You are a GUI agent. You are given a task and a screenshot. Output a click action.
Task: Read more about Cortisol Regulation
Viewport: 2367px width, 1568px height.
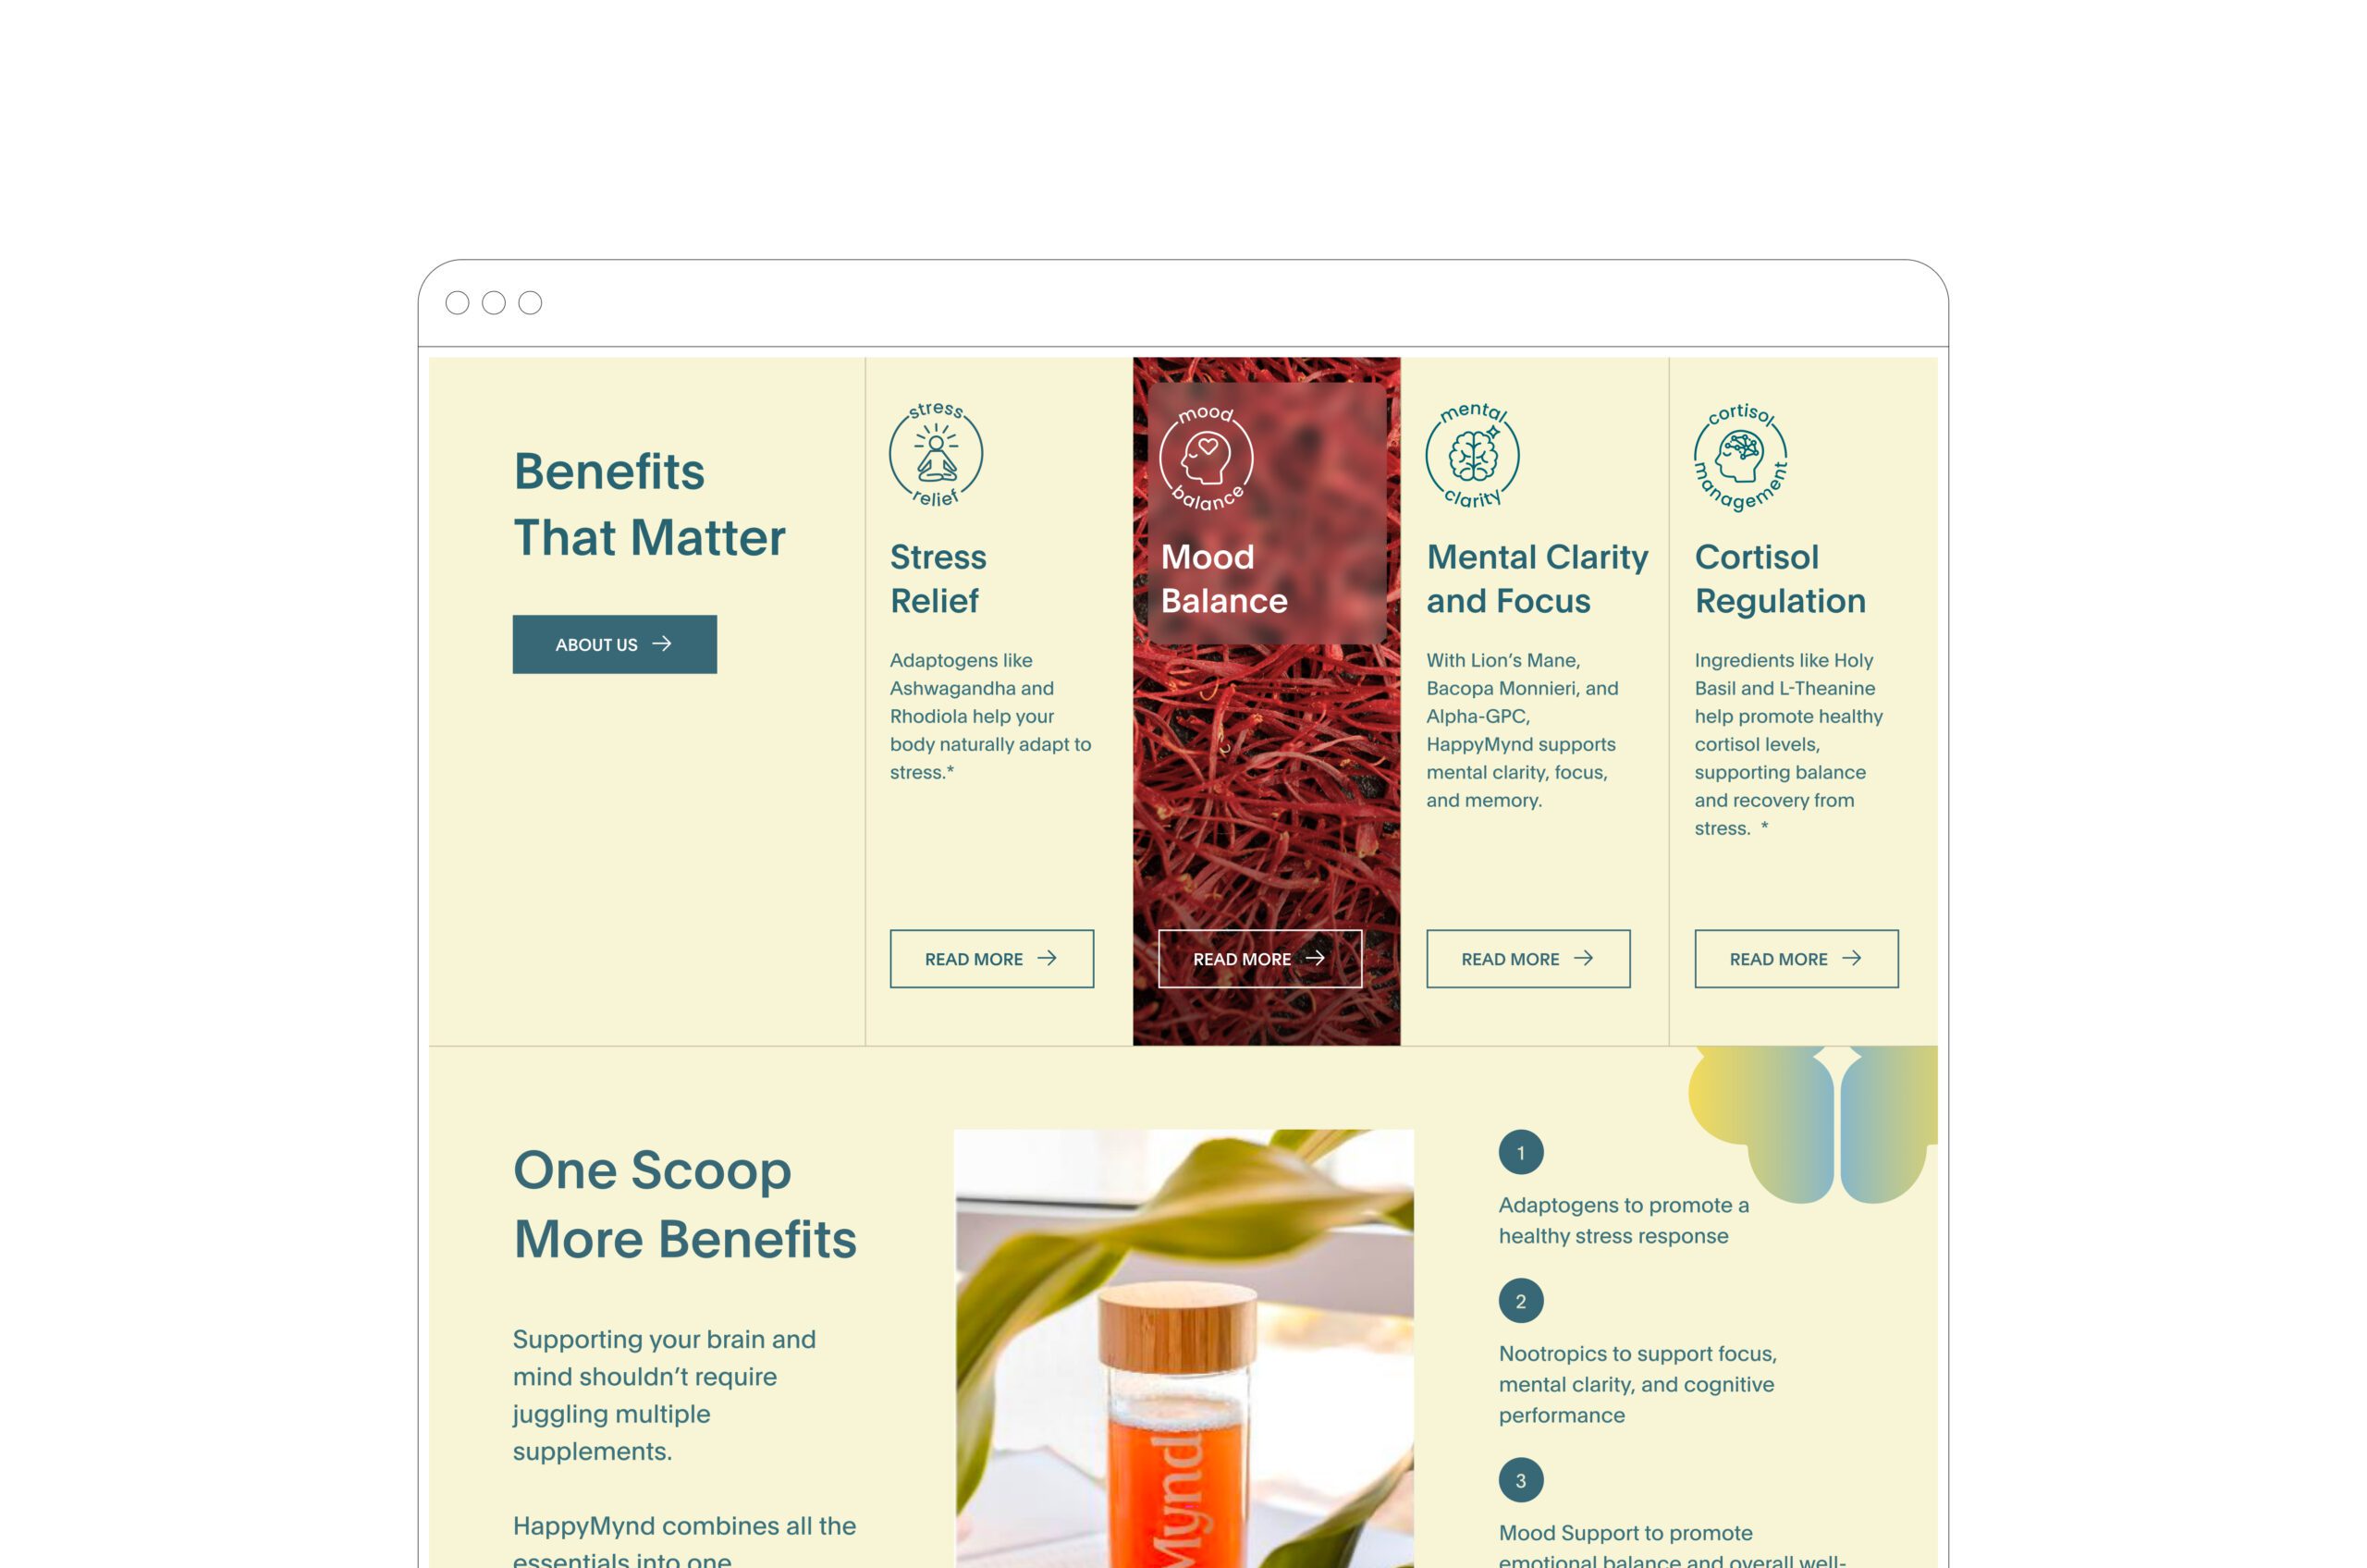[1796, 959]
